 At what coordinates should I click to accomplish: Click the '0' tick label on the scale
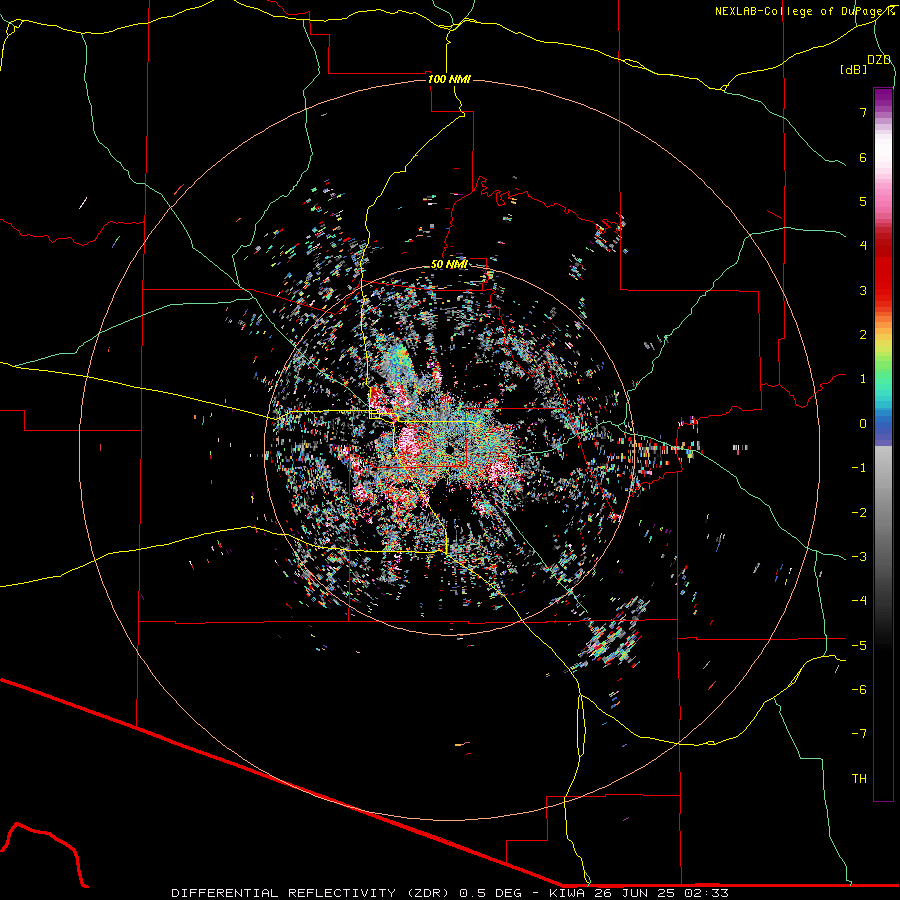(x=863, y=424)
